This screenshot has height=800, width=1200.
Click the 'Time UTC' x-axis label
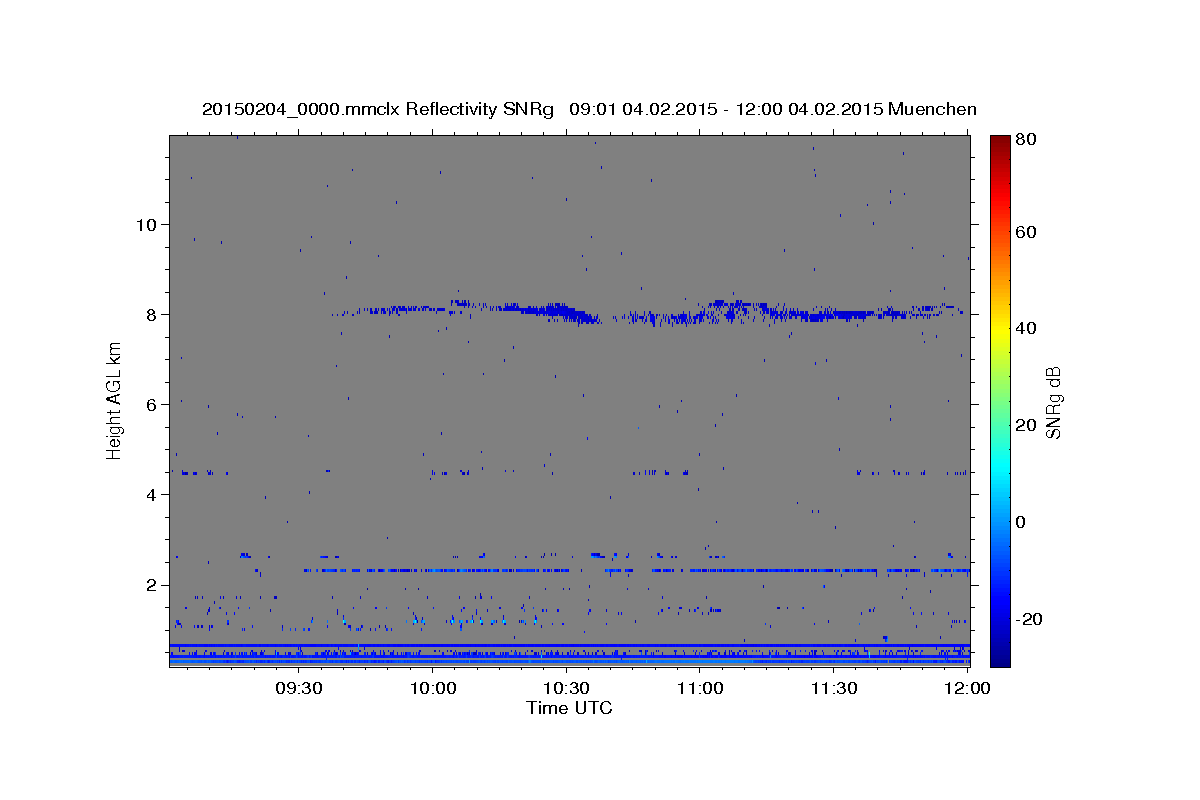pos(569,708)
